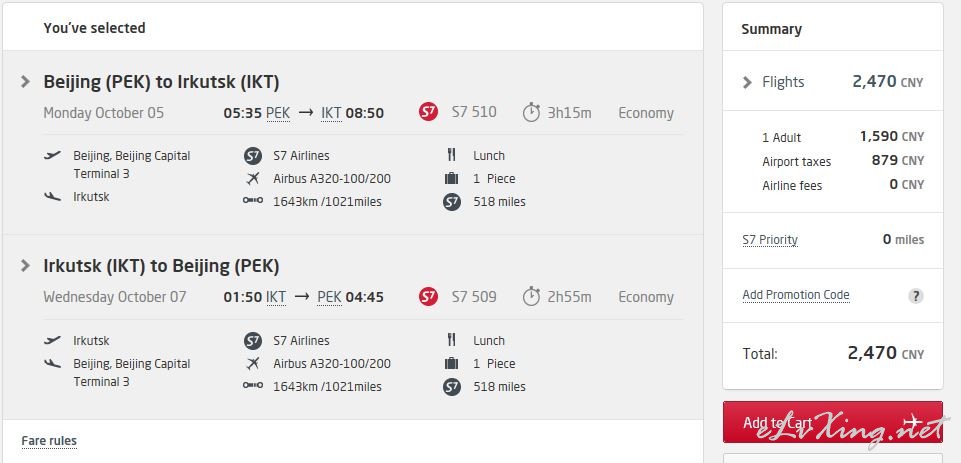Open the S7 Priority link
The height and width of the screenshot is (463, 961).
pos(770,240)
